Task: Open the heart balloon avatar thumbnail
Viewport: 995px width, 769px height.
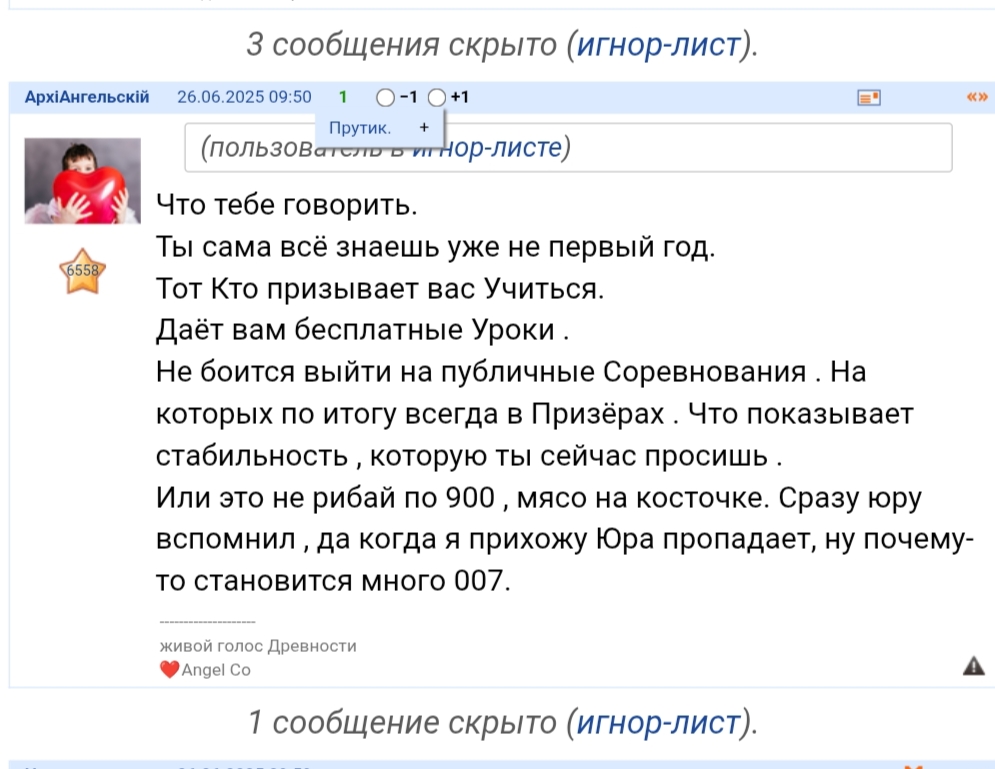Action: click(82, 180)
